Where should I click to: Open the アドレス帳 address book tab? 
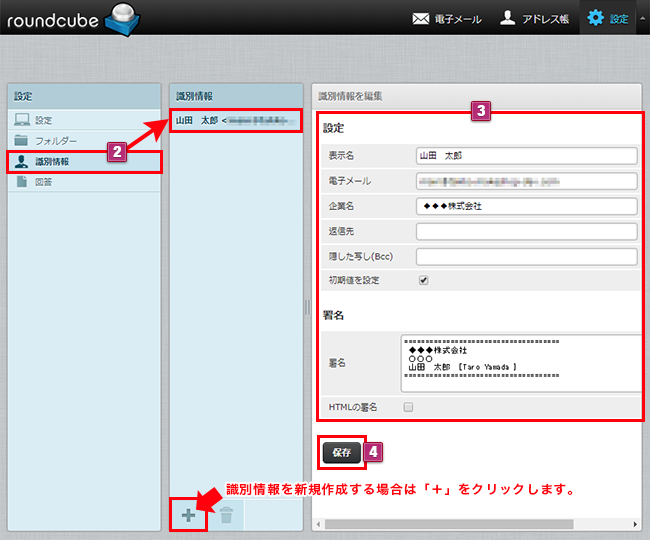[x=535, y=19]
